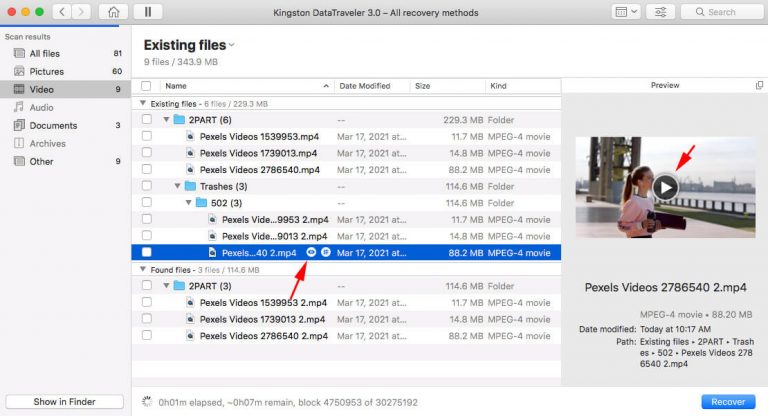This screenshot has width=768, height=416.
Task: Check the selected Pexels...40 2.mp4 checkbox
Action: pyautogui.click(x=146, y=252)
